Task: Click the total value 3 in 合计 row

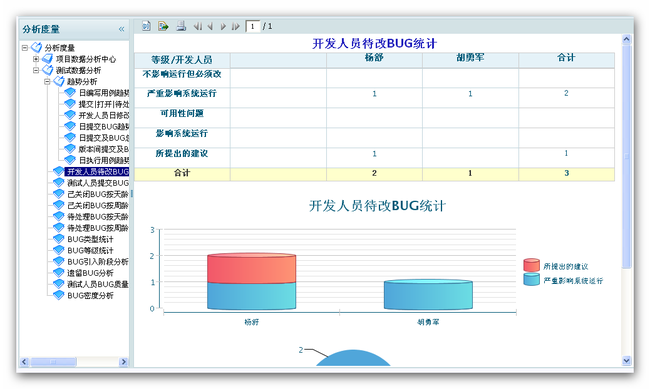Action: 566,173
